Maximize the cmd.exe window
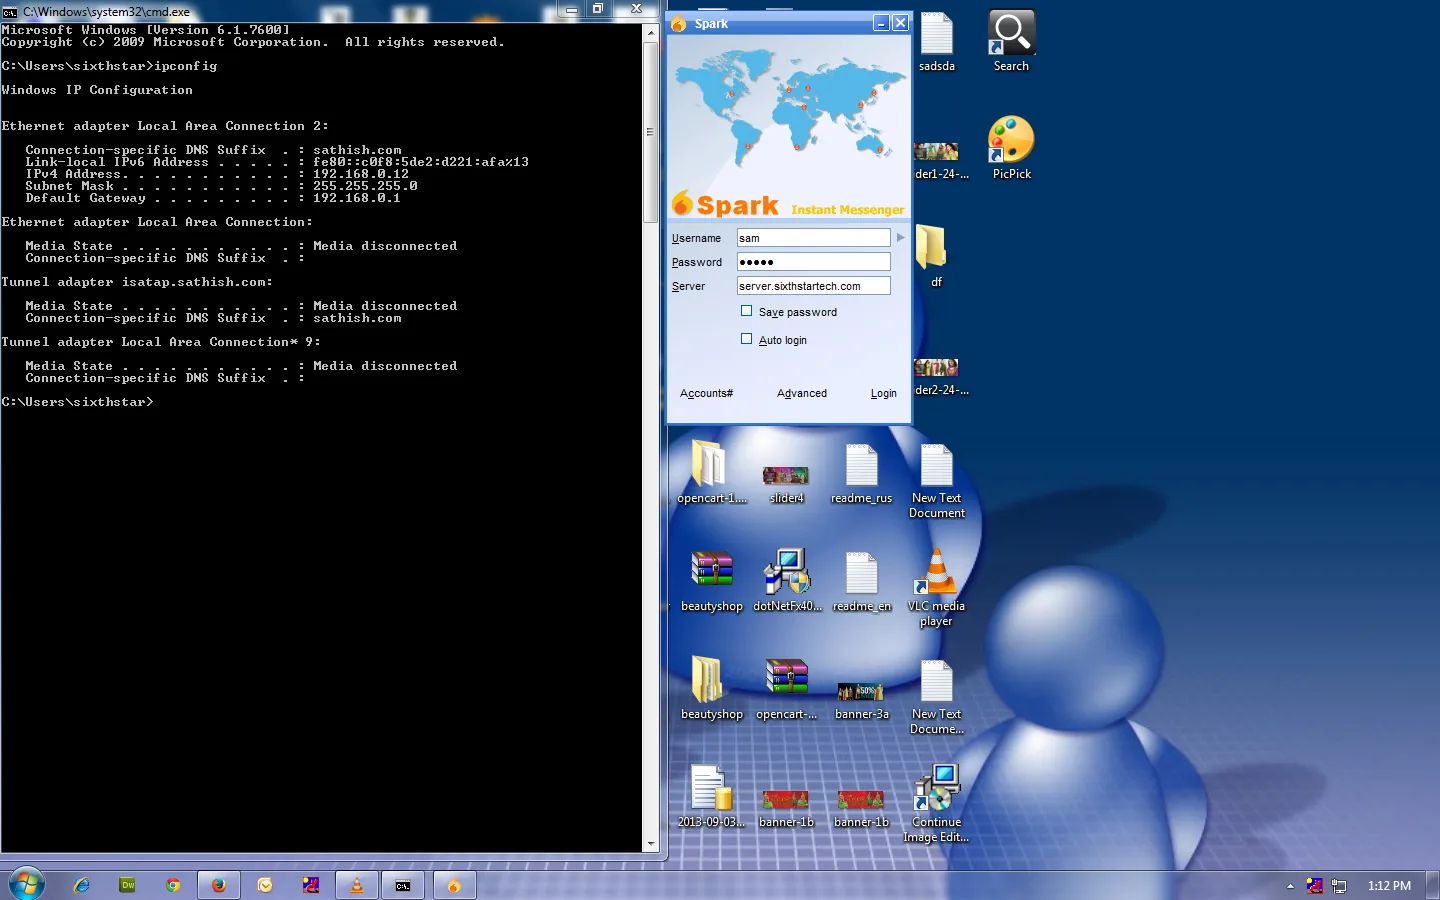 pyautogui.click(x=597, y=9)
